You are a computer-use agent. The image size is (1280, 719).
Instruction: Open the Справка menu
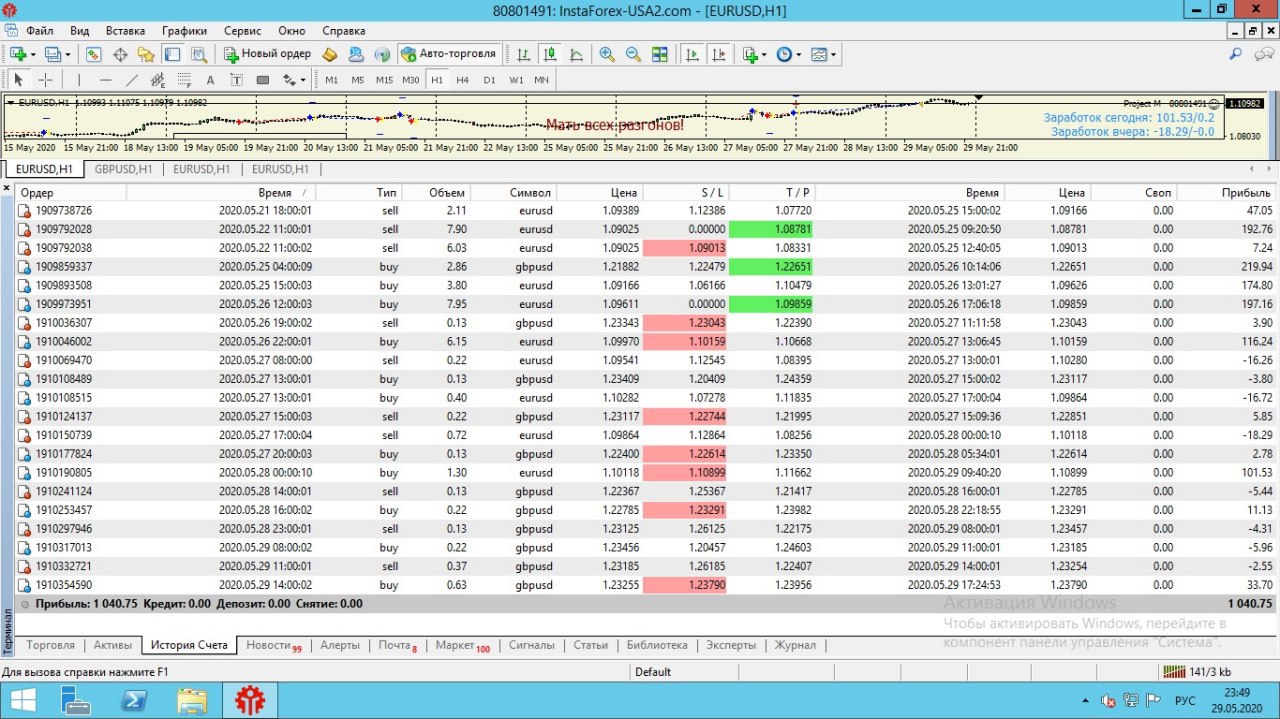point(344,31)
